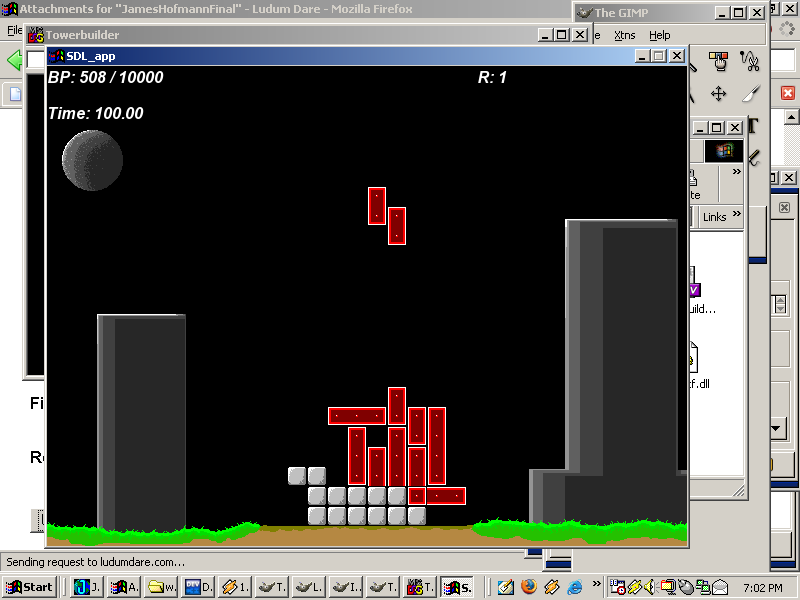Switch to the I. GIMP taskbar button
800x600 pixels.
[346, 587]
